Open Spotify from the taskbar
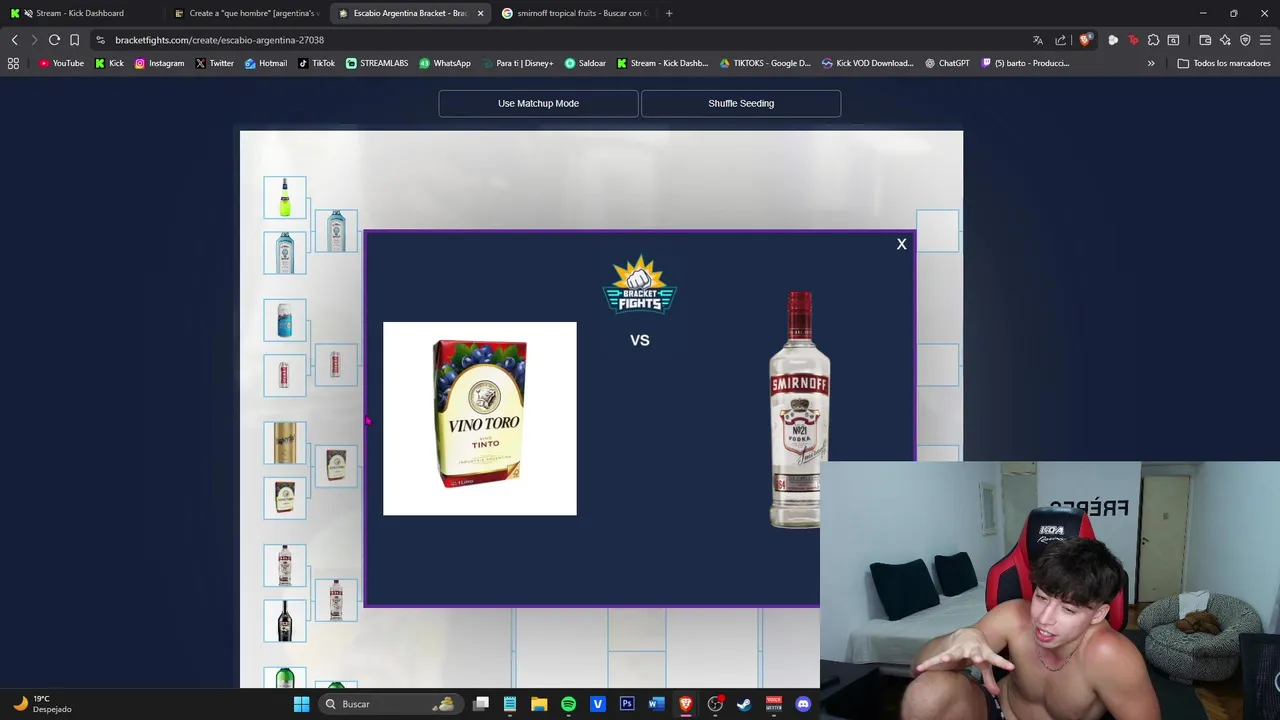1280x720 pixels. point(568,704)
